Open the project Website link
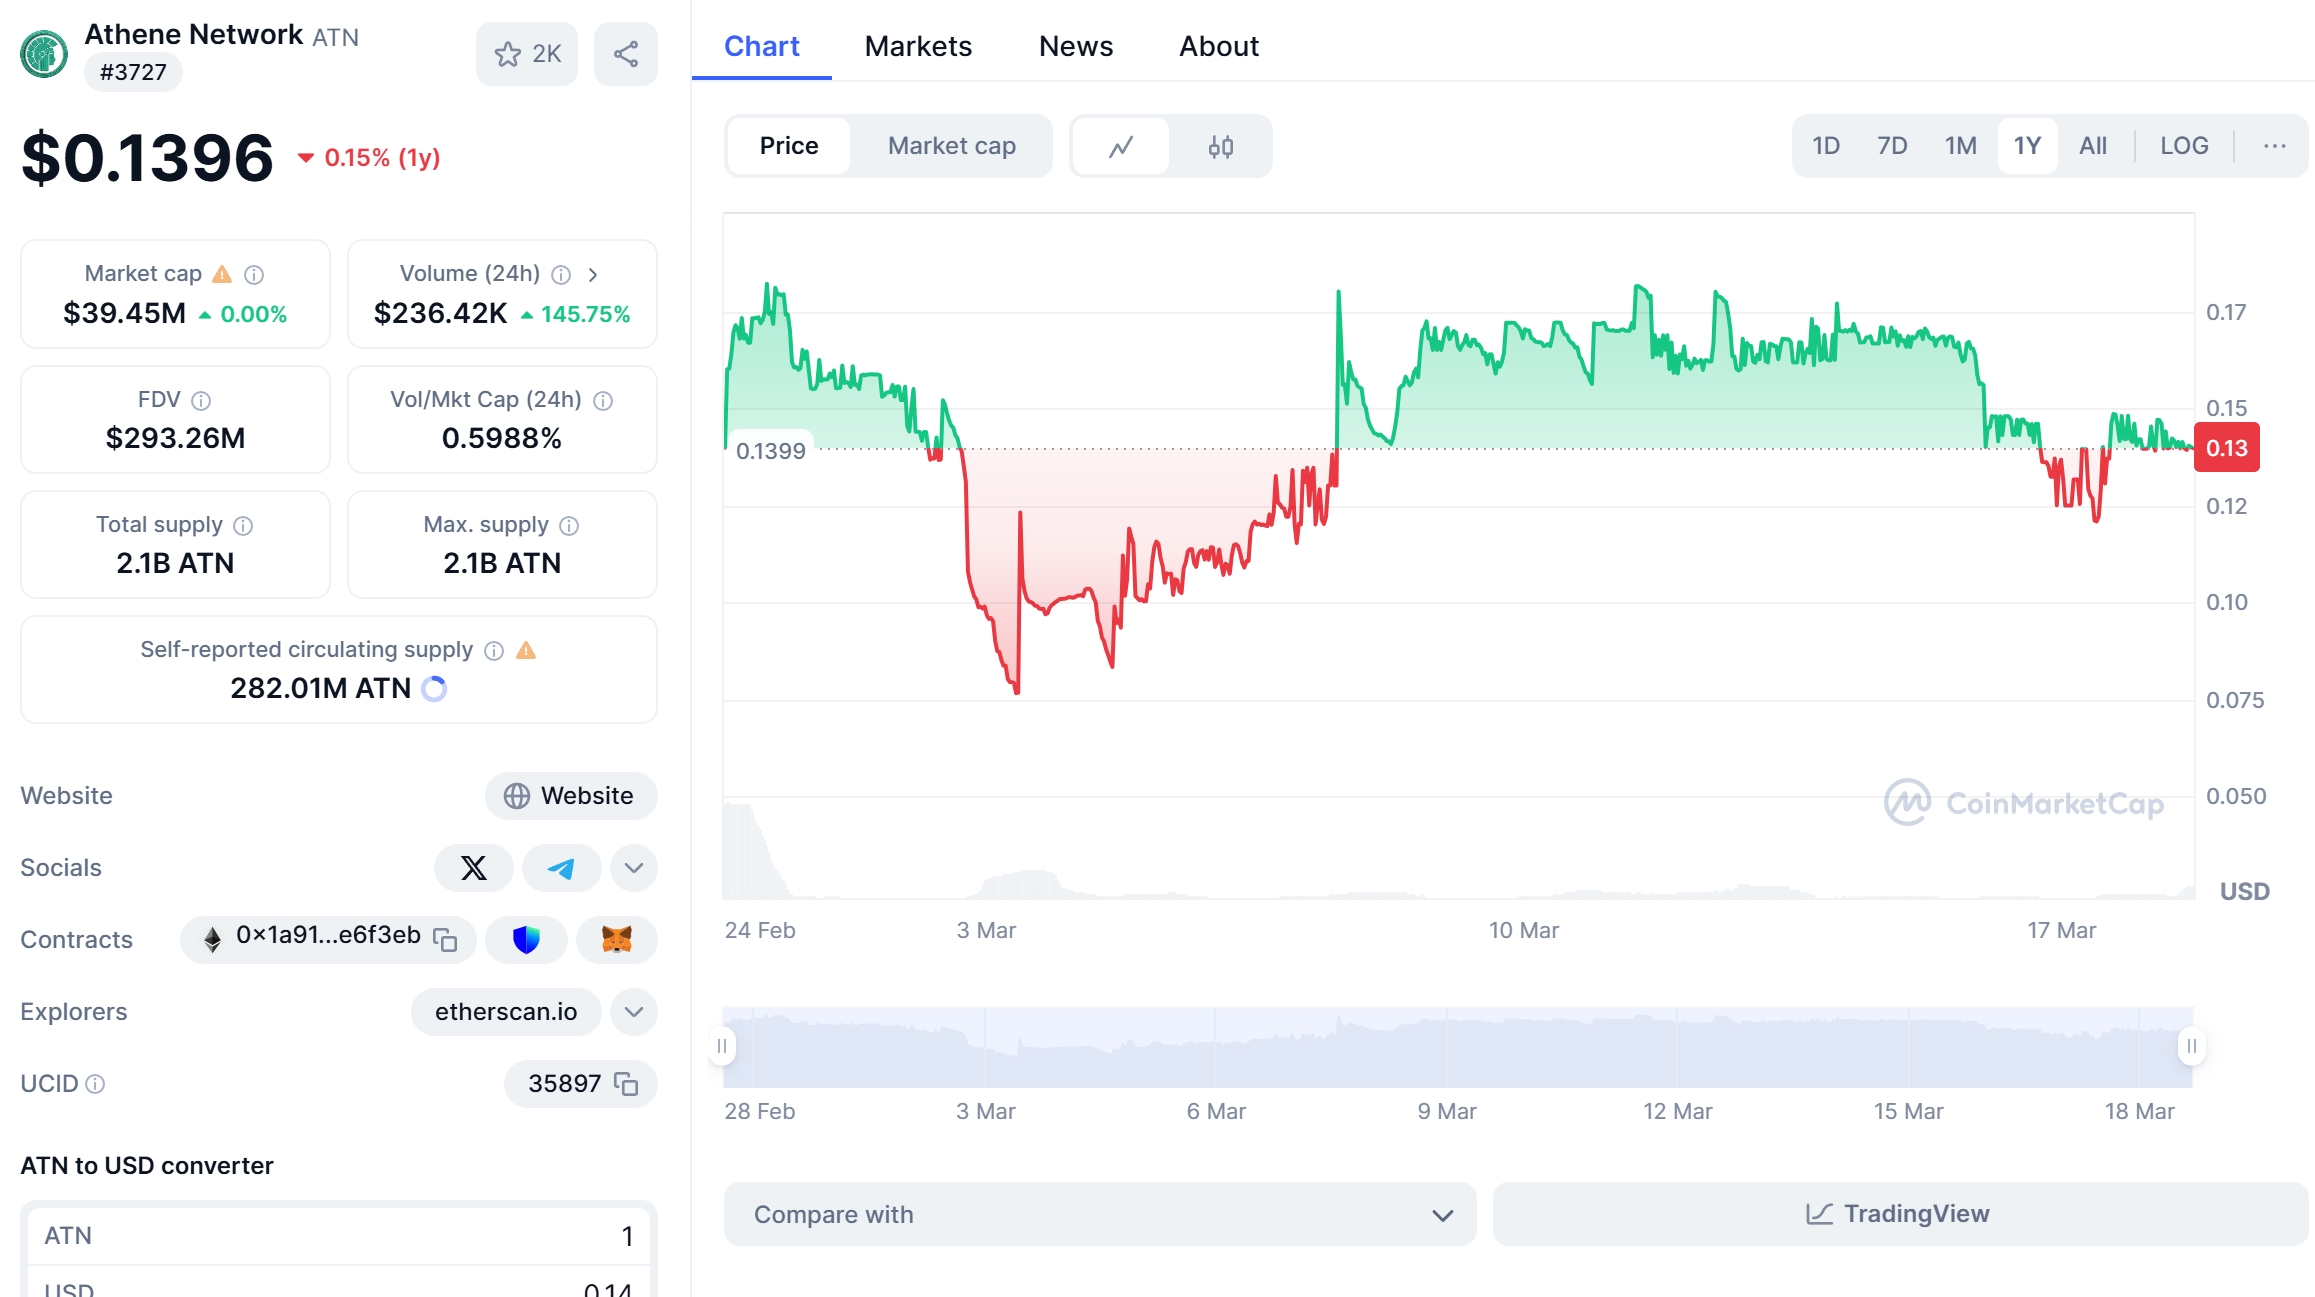The width and height of the screenshot is (2315, 1297). [x=571, y=795]
